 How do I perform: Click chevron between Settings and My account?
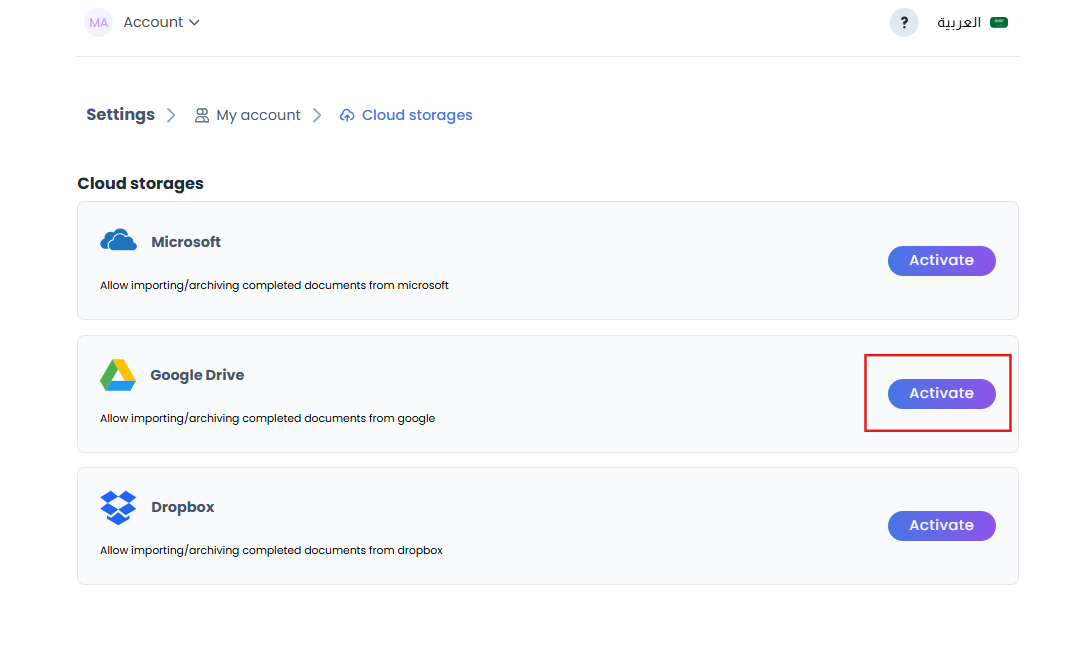point(171,115)
